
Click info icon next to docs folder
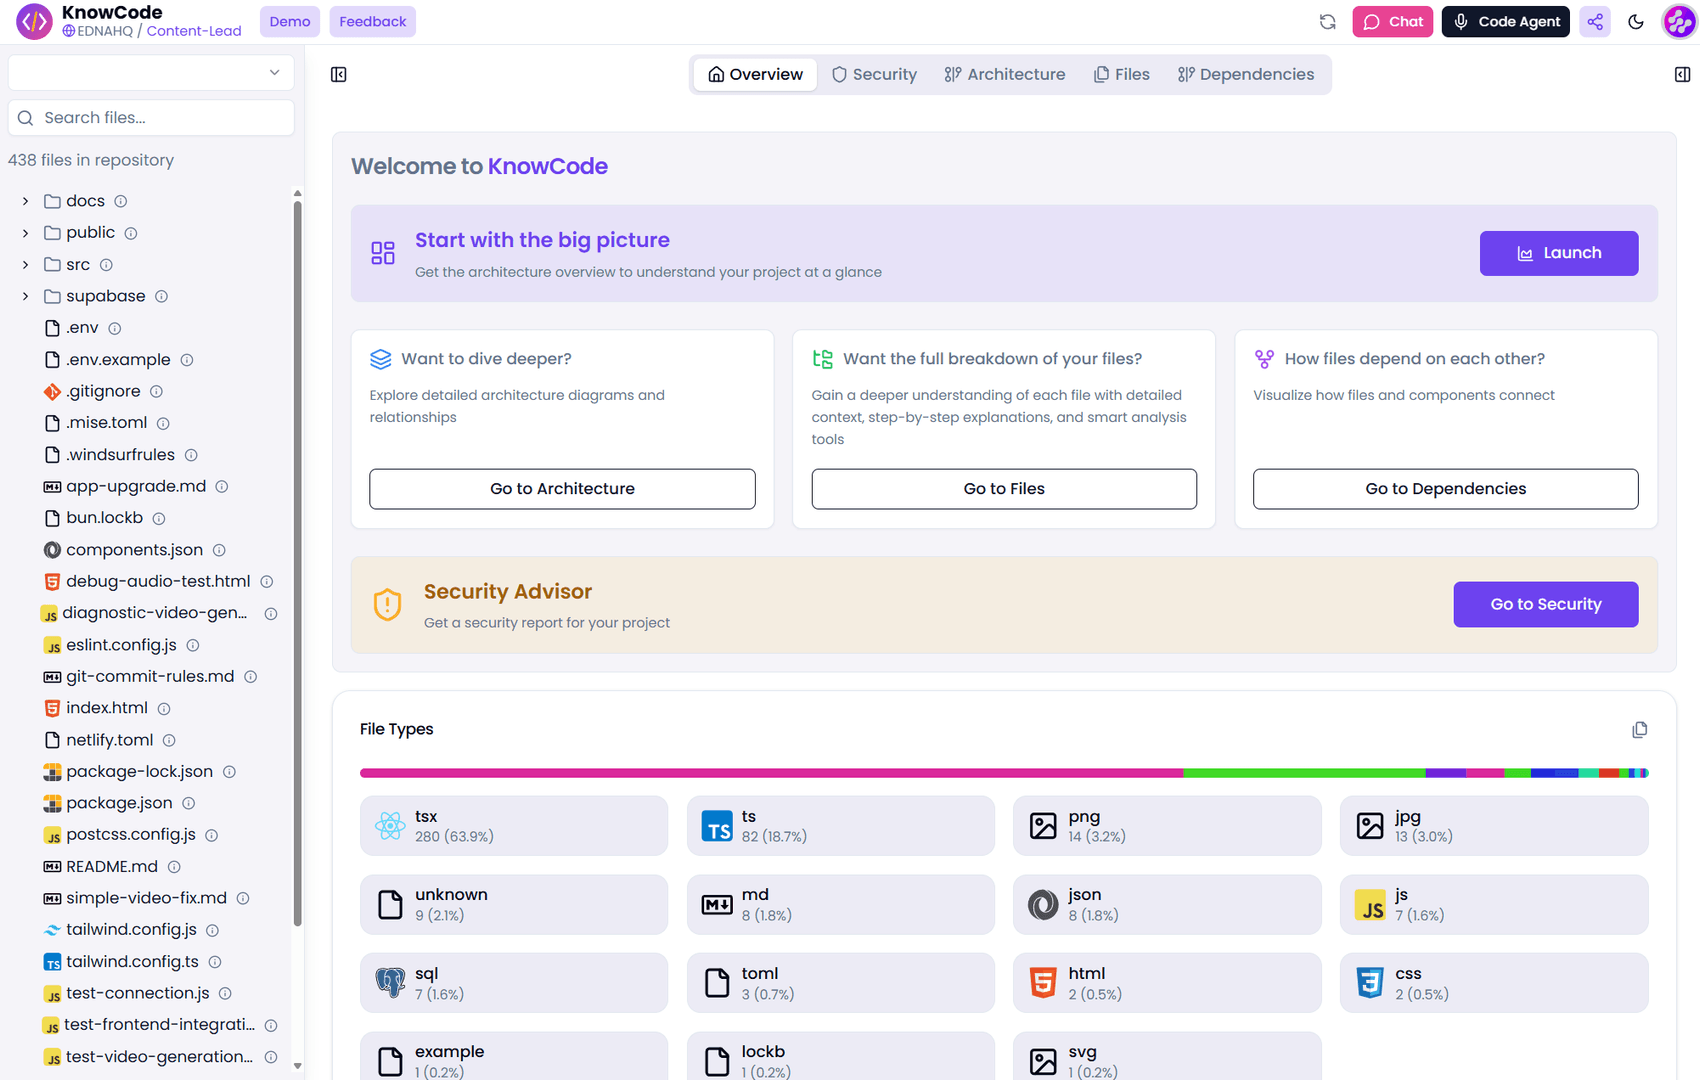(x=121, y=201)
